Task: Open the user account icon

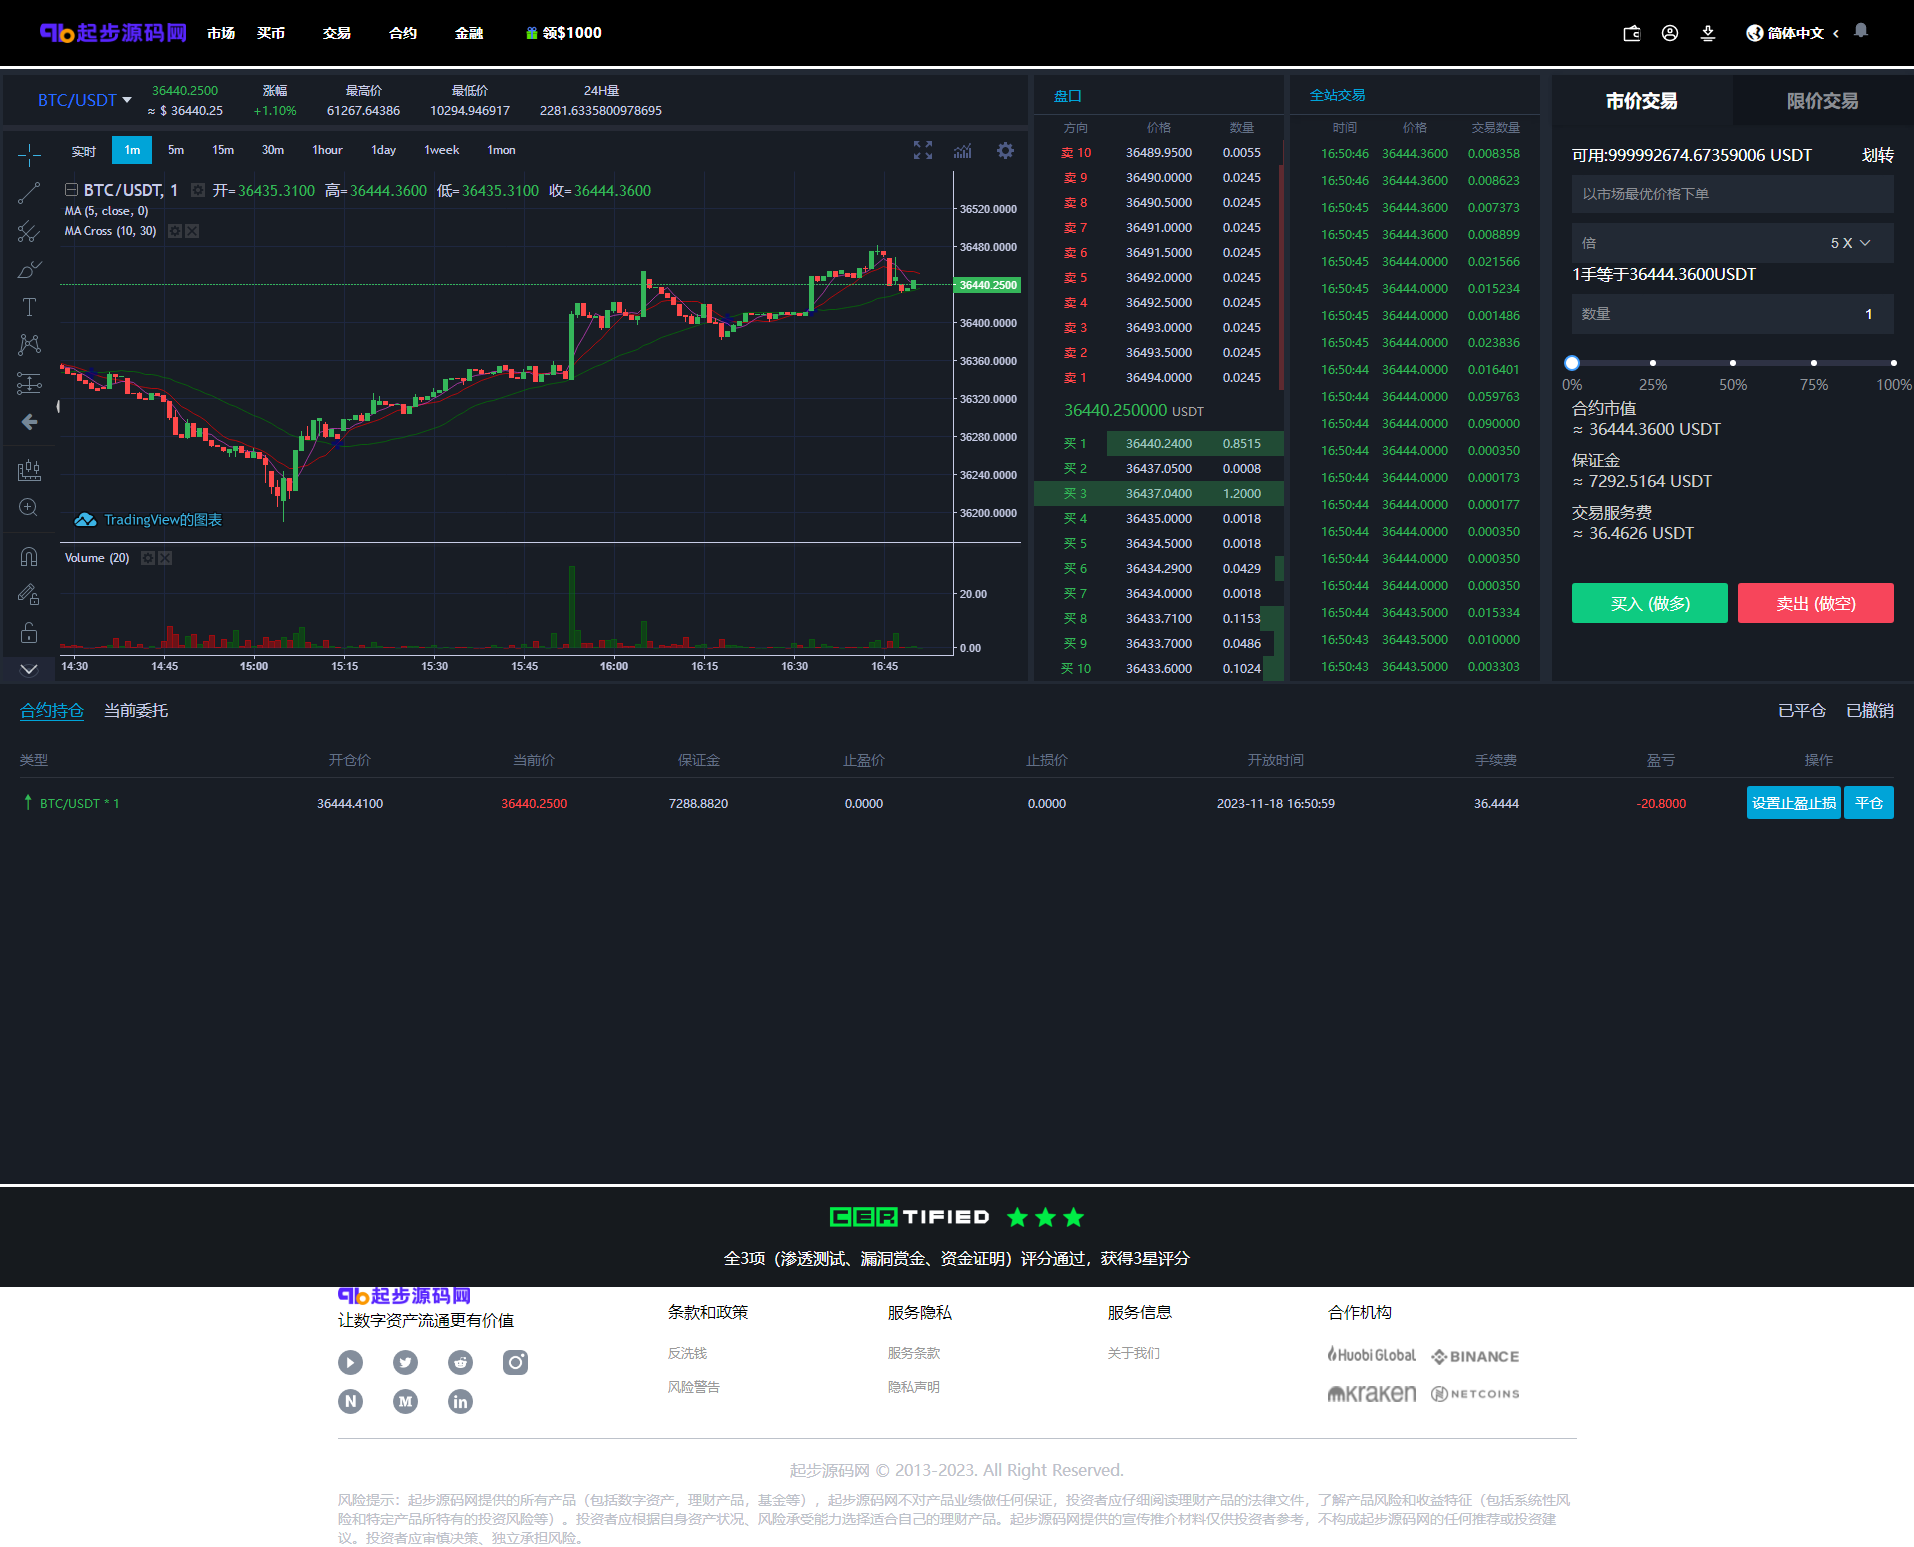Action: coord(1669,33)
